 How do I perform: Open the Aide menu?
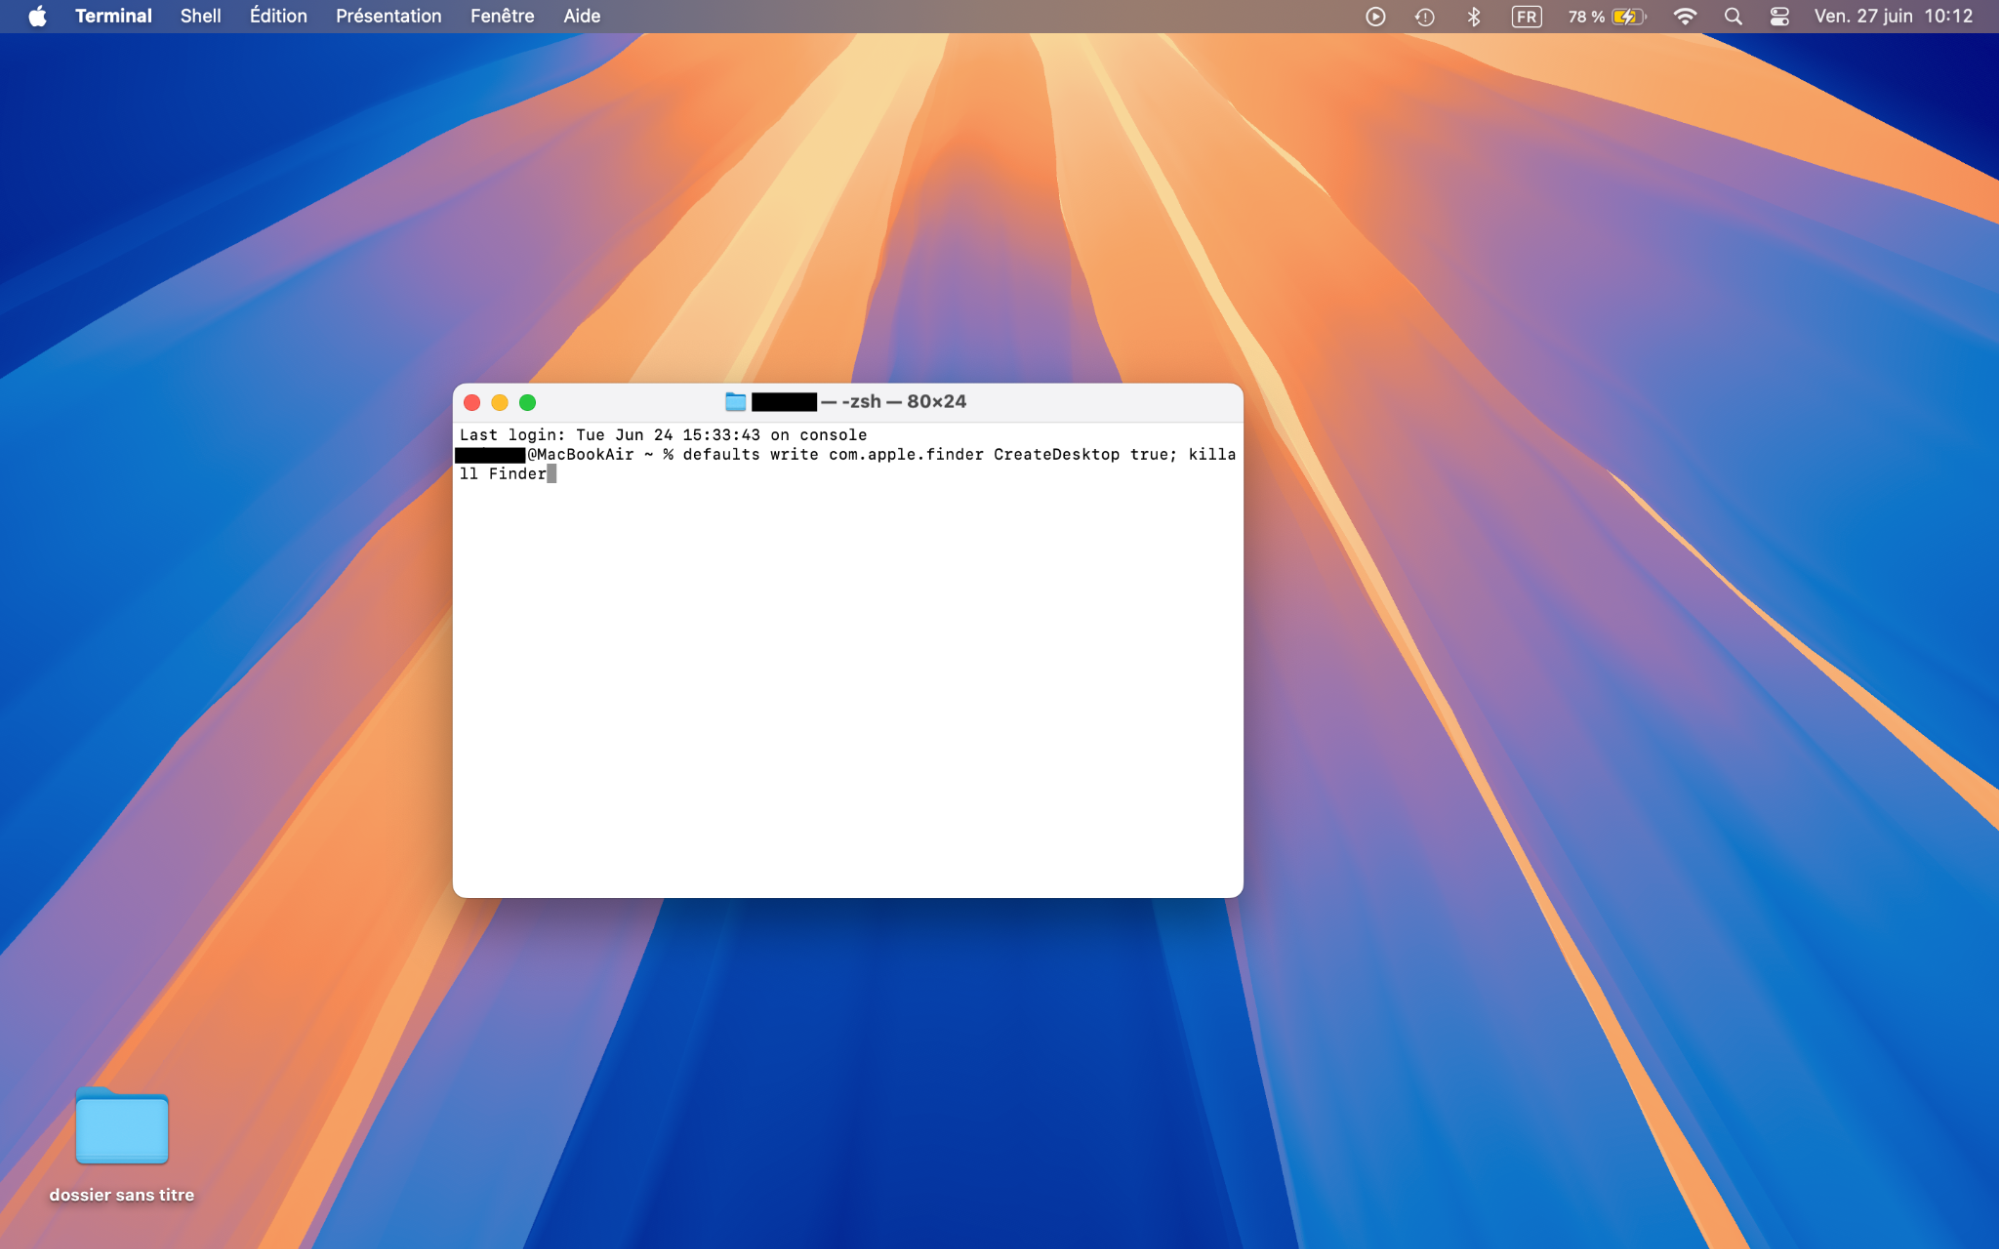point(582,16)
